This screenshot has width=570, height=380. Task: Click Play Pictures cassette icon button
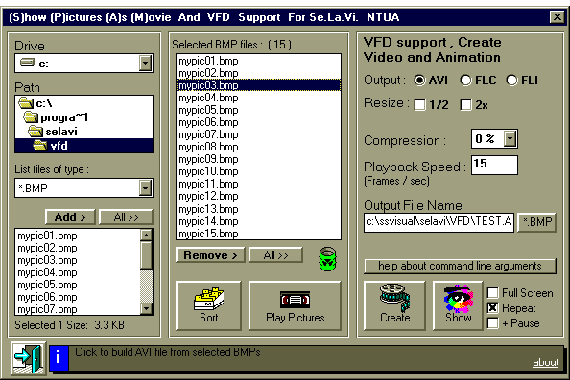coord(295,305)
